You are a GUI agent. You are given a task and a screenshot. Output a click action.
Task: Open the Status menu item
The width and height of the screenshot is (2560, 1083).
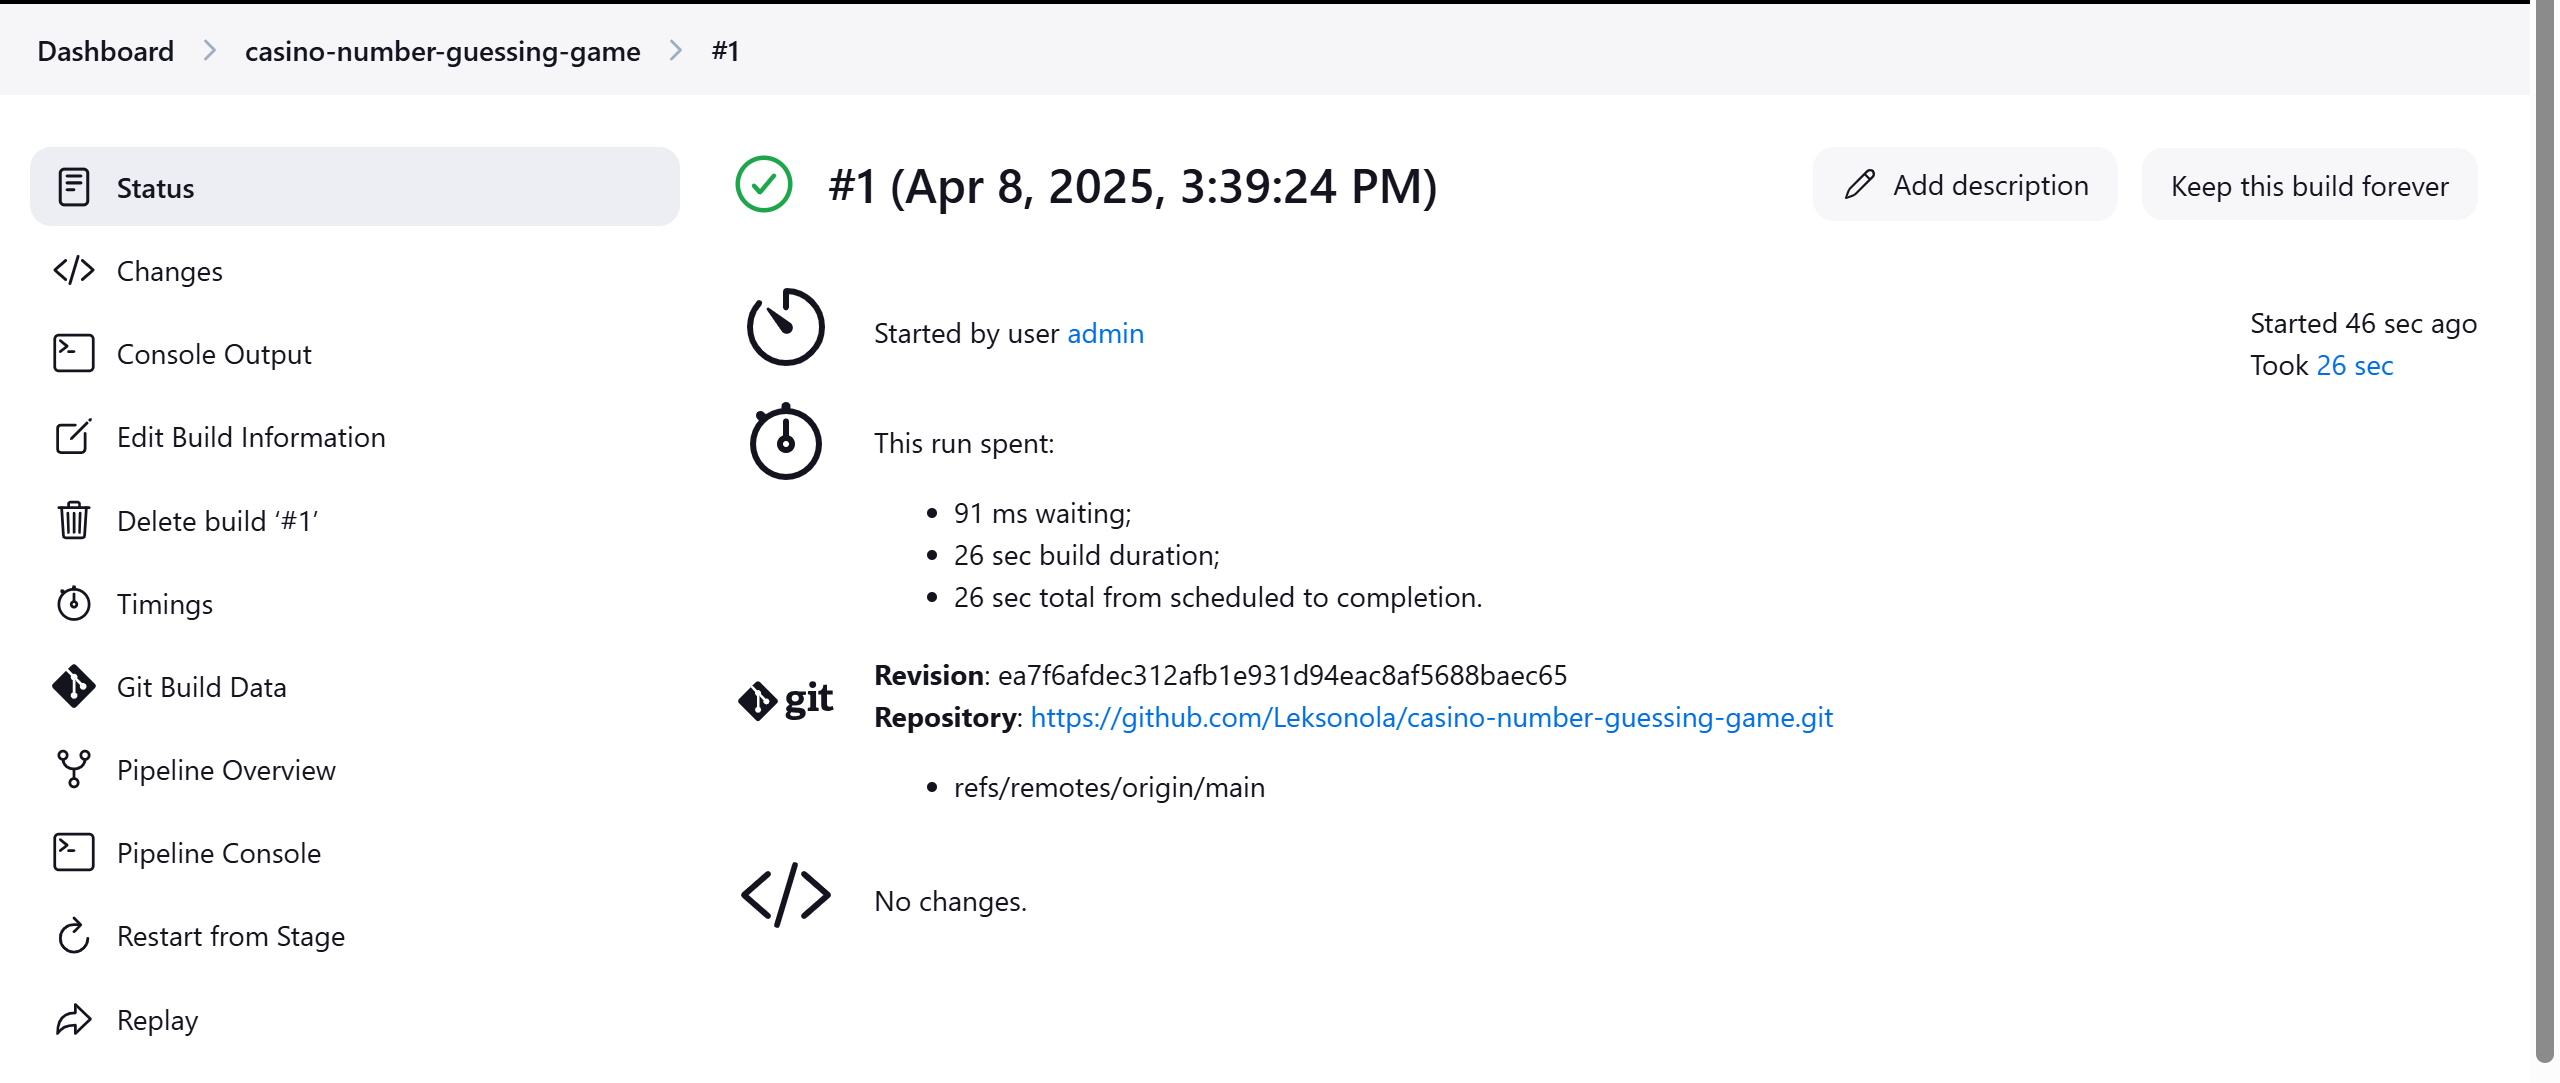355,187
